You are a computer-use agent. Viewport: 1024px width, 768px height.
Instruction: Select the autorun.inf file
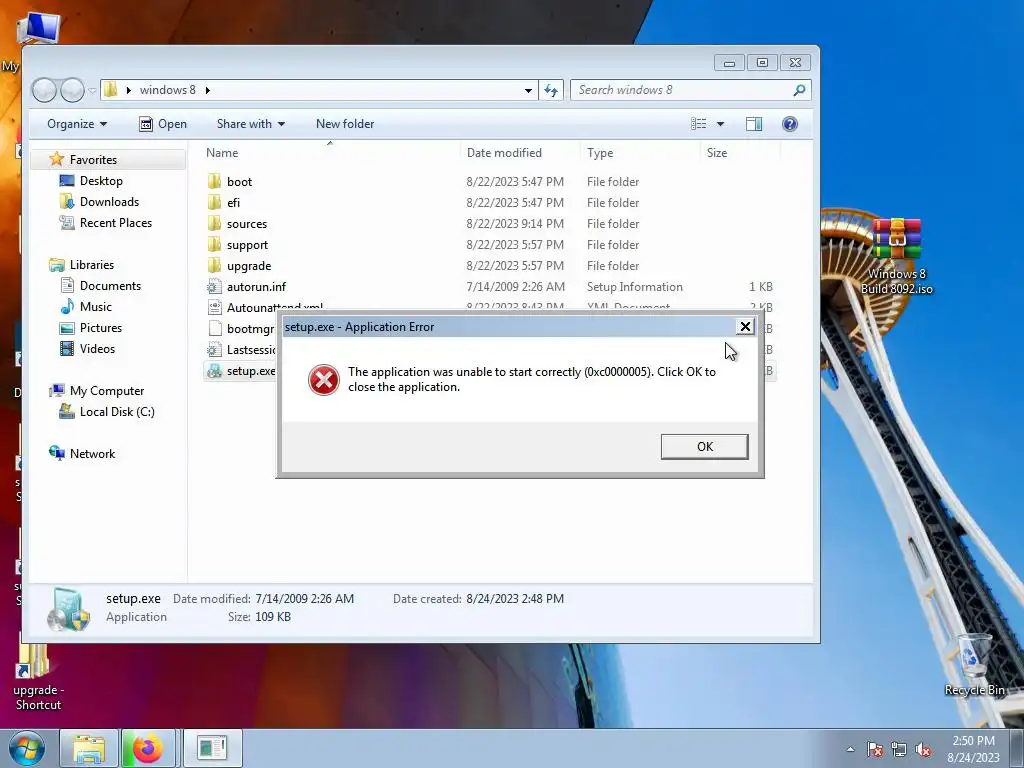point(256,287)
